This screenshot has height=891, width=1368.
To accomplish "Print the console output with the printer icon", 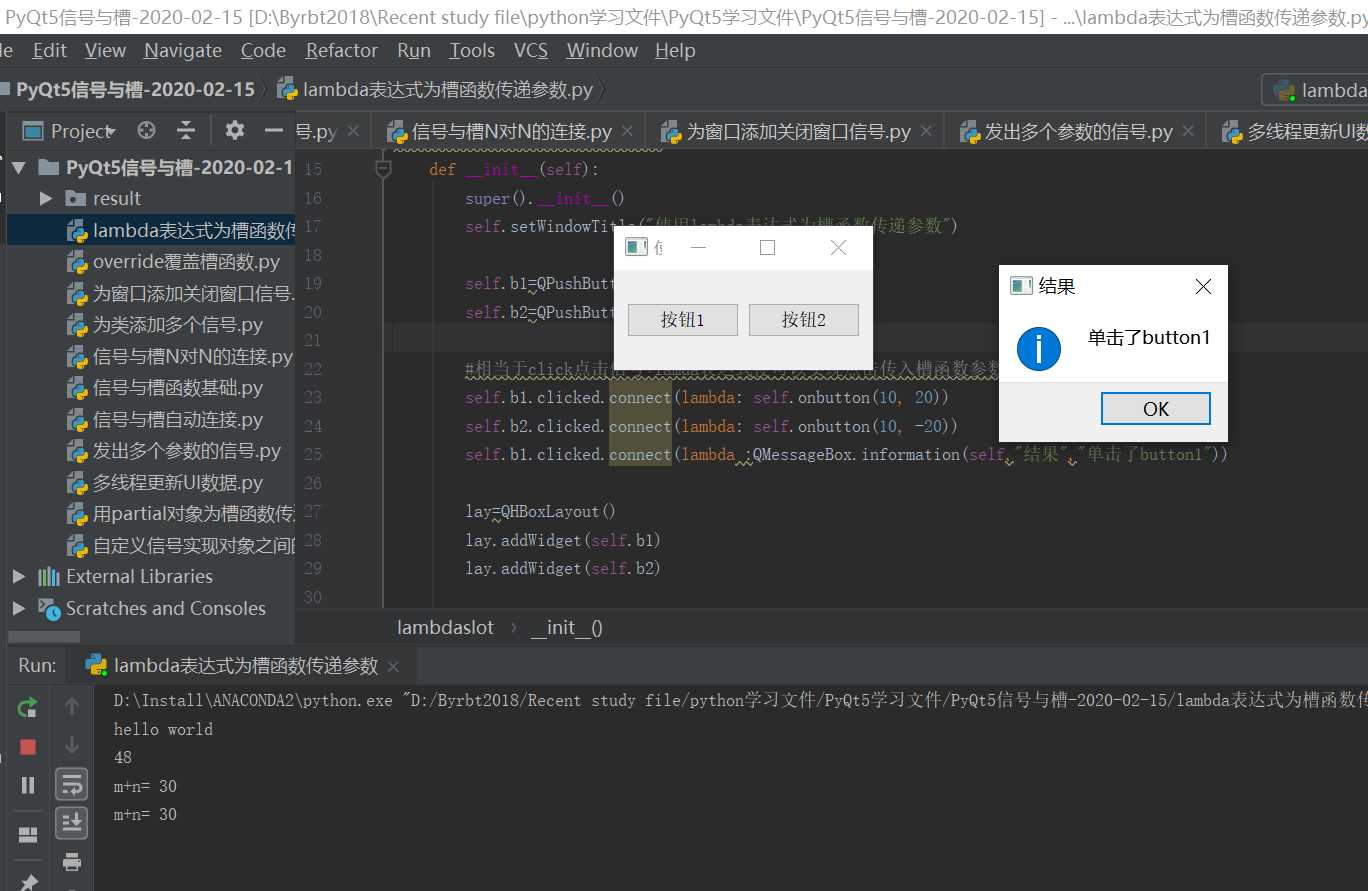I will coord(72,861).
